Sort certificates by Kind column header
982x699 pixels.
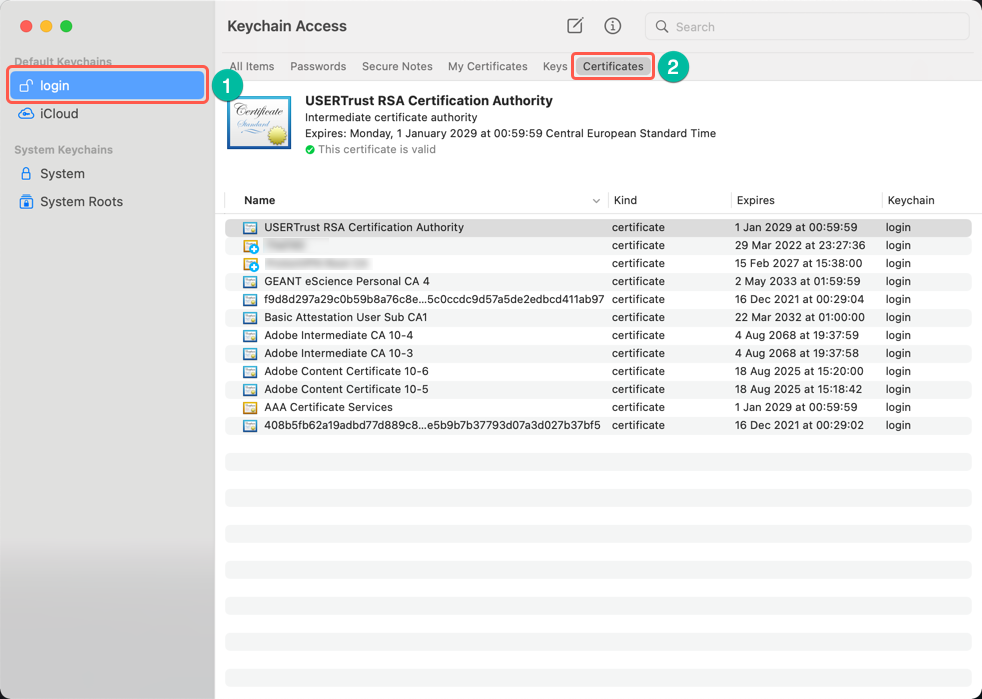[x=625, y=200]
